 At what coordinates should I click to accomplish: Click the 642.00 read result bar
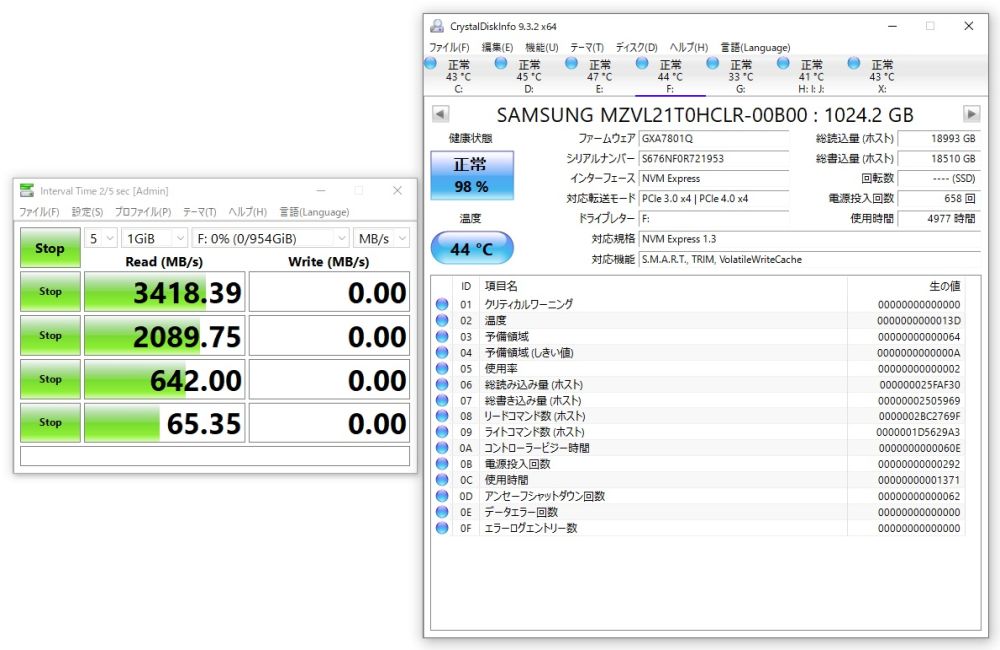coord(165,380)
